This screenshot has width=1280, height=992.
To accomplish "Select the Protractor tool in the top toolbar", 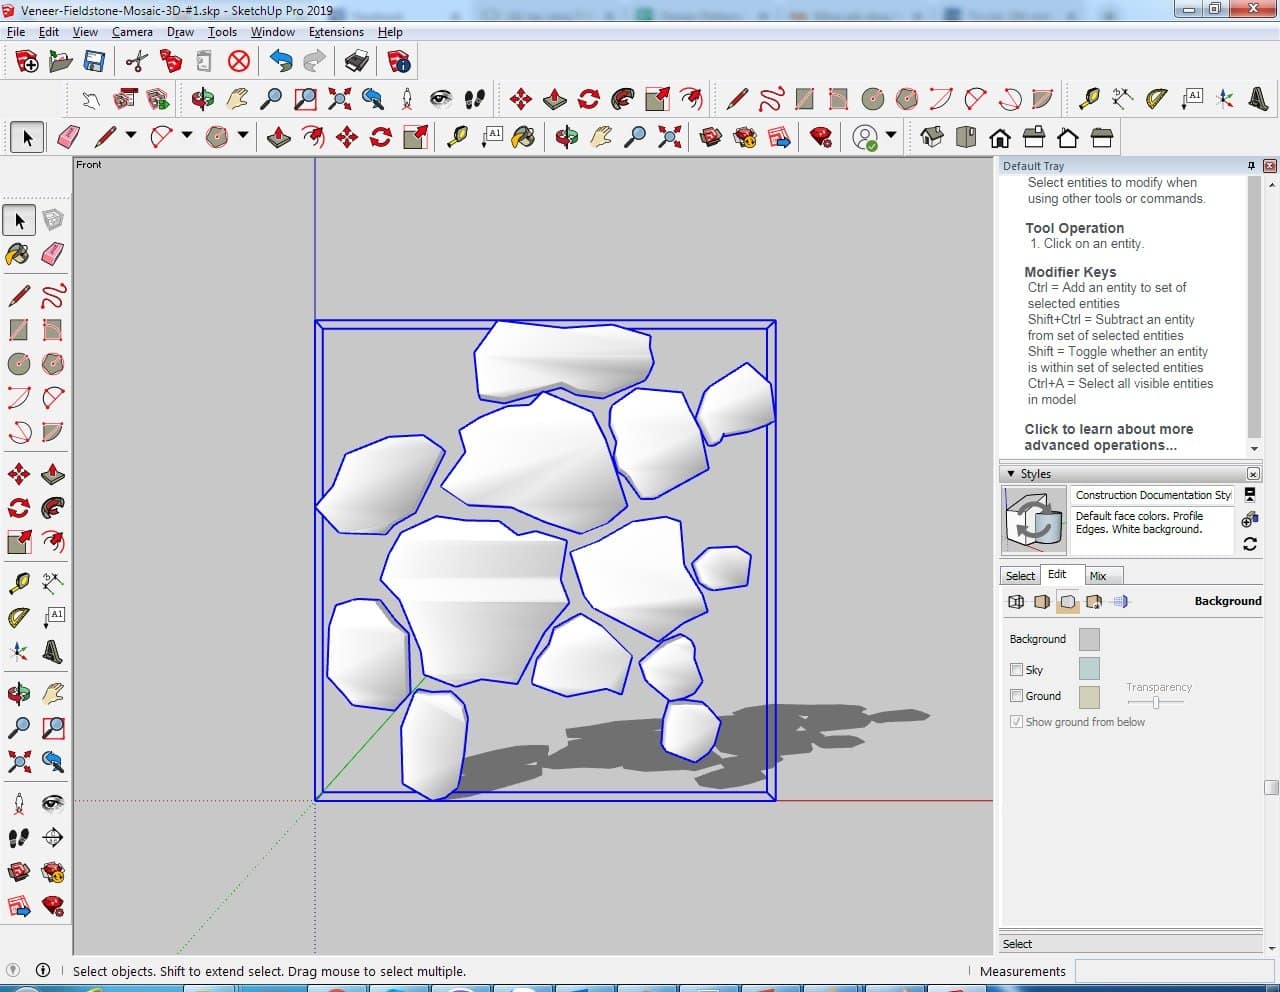I will (x=1156, y=98).
